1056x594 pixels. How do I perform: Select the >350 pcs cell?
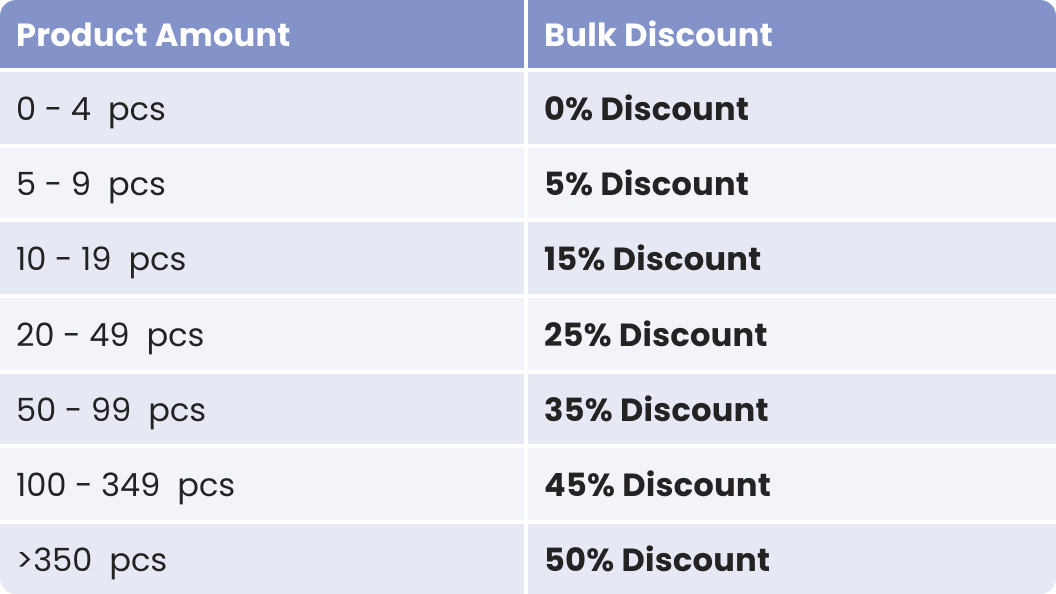pyautogui.click(x=91, y=560)
